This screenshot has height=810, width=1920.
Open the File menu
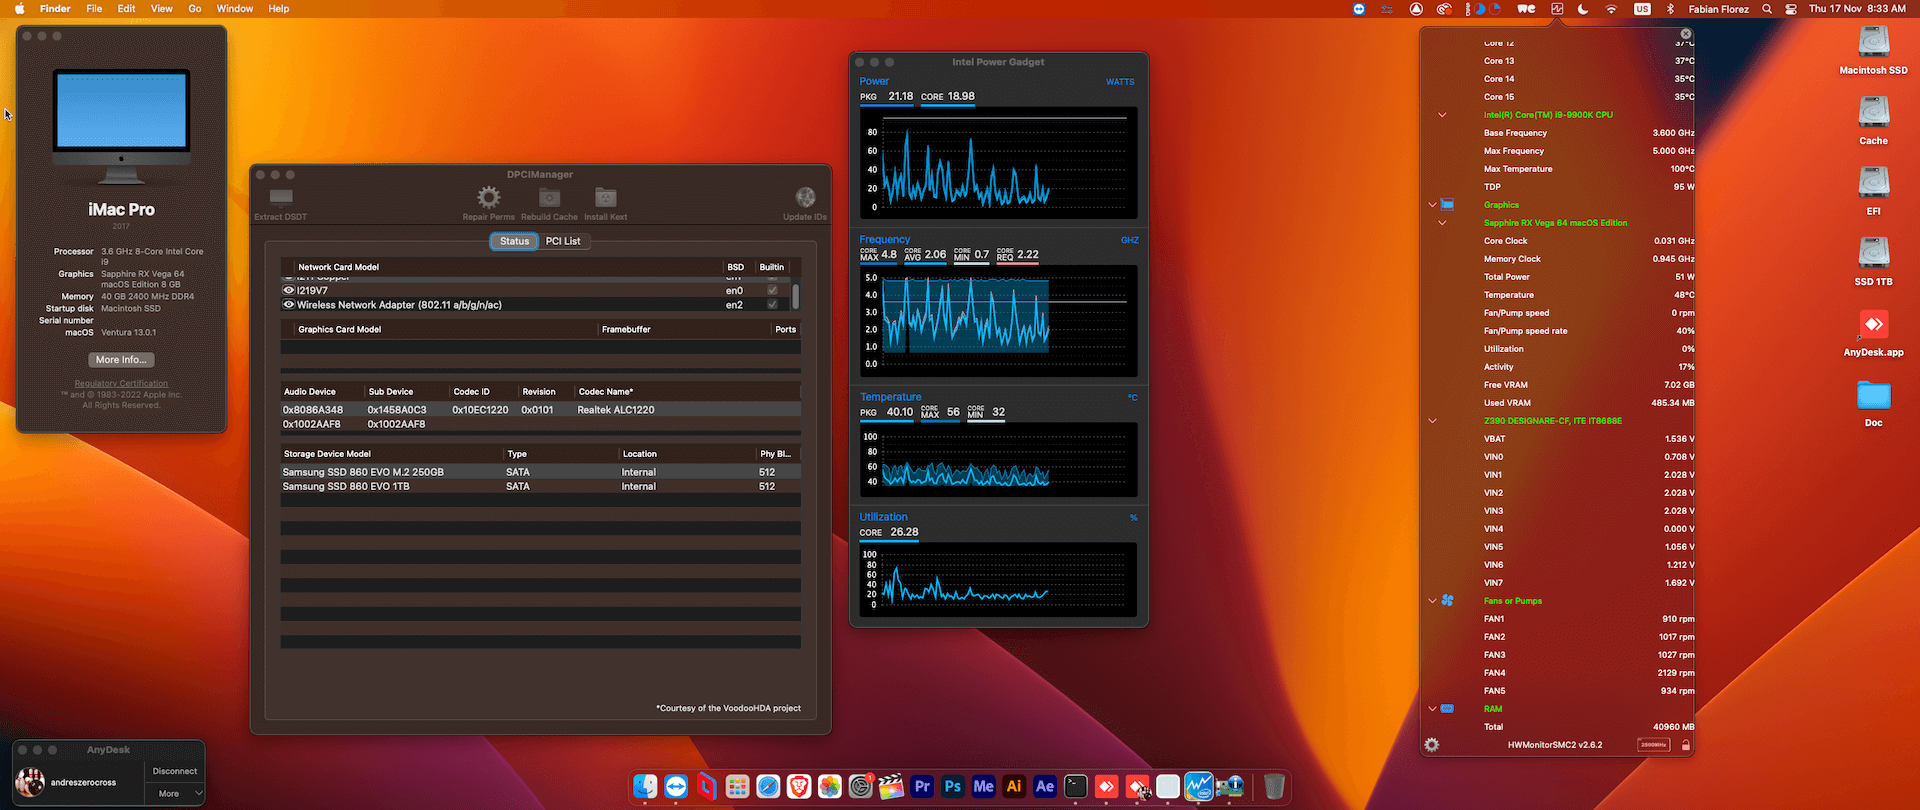point(94,9)
